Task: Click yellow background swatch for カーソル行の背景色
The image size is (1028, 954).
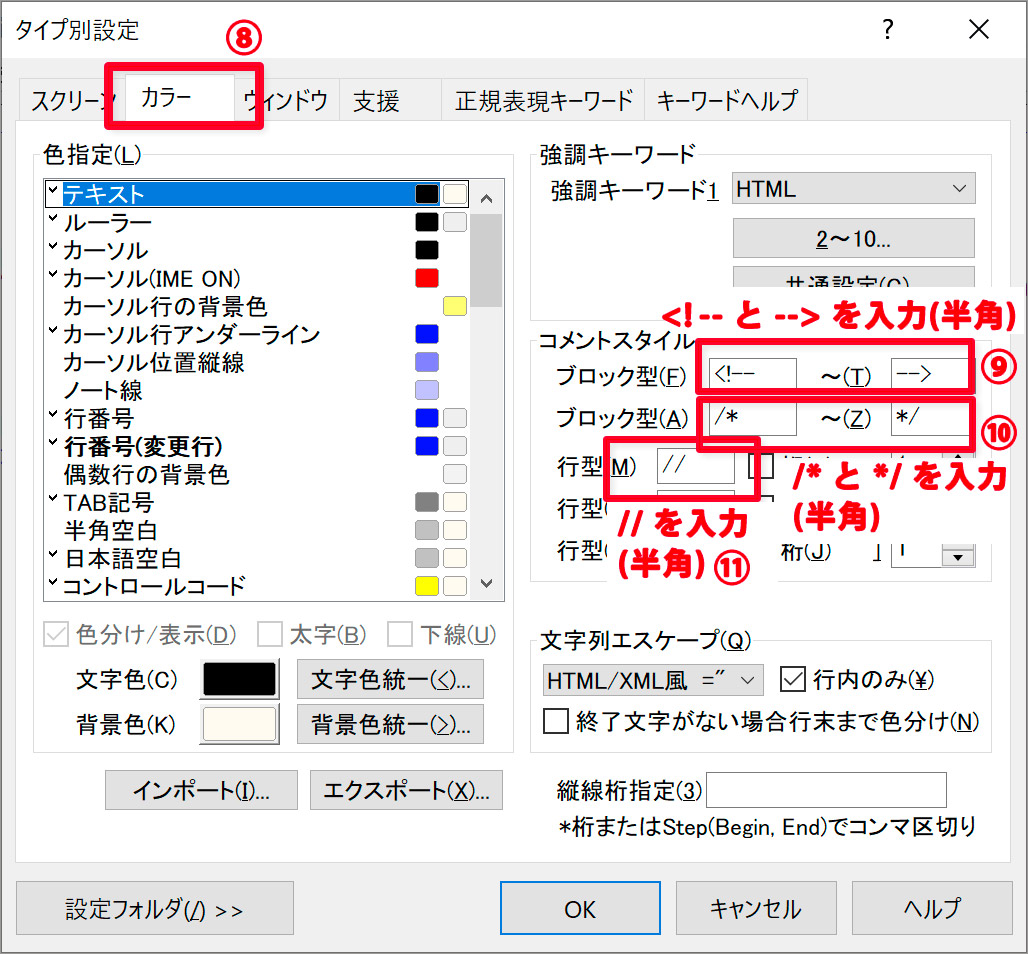Action: click(455, 306)
